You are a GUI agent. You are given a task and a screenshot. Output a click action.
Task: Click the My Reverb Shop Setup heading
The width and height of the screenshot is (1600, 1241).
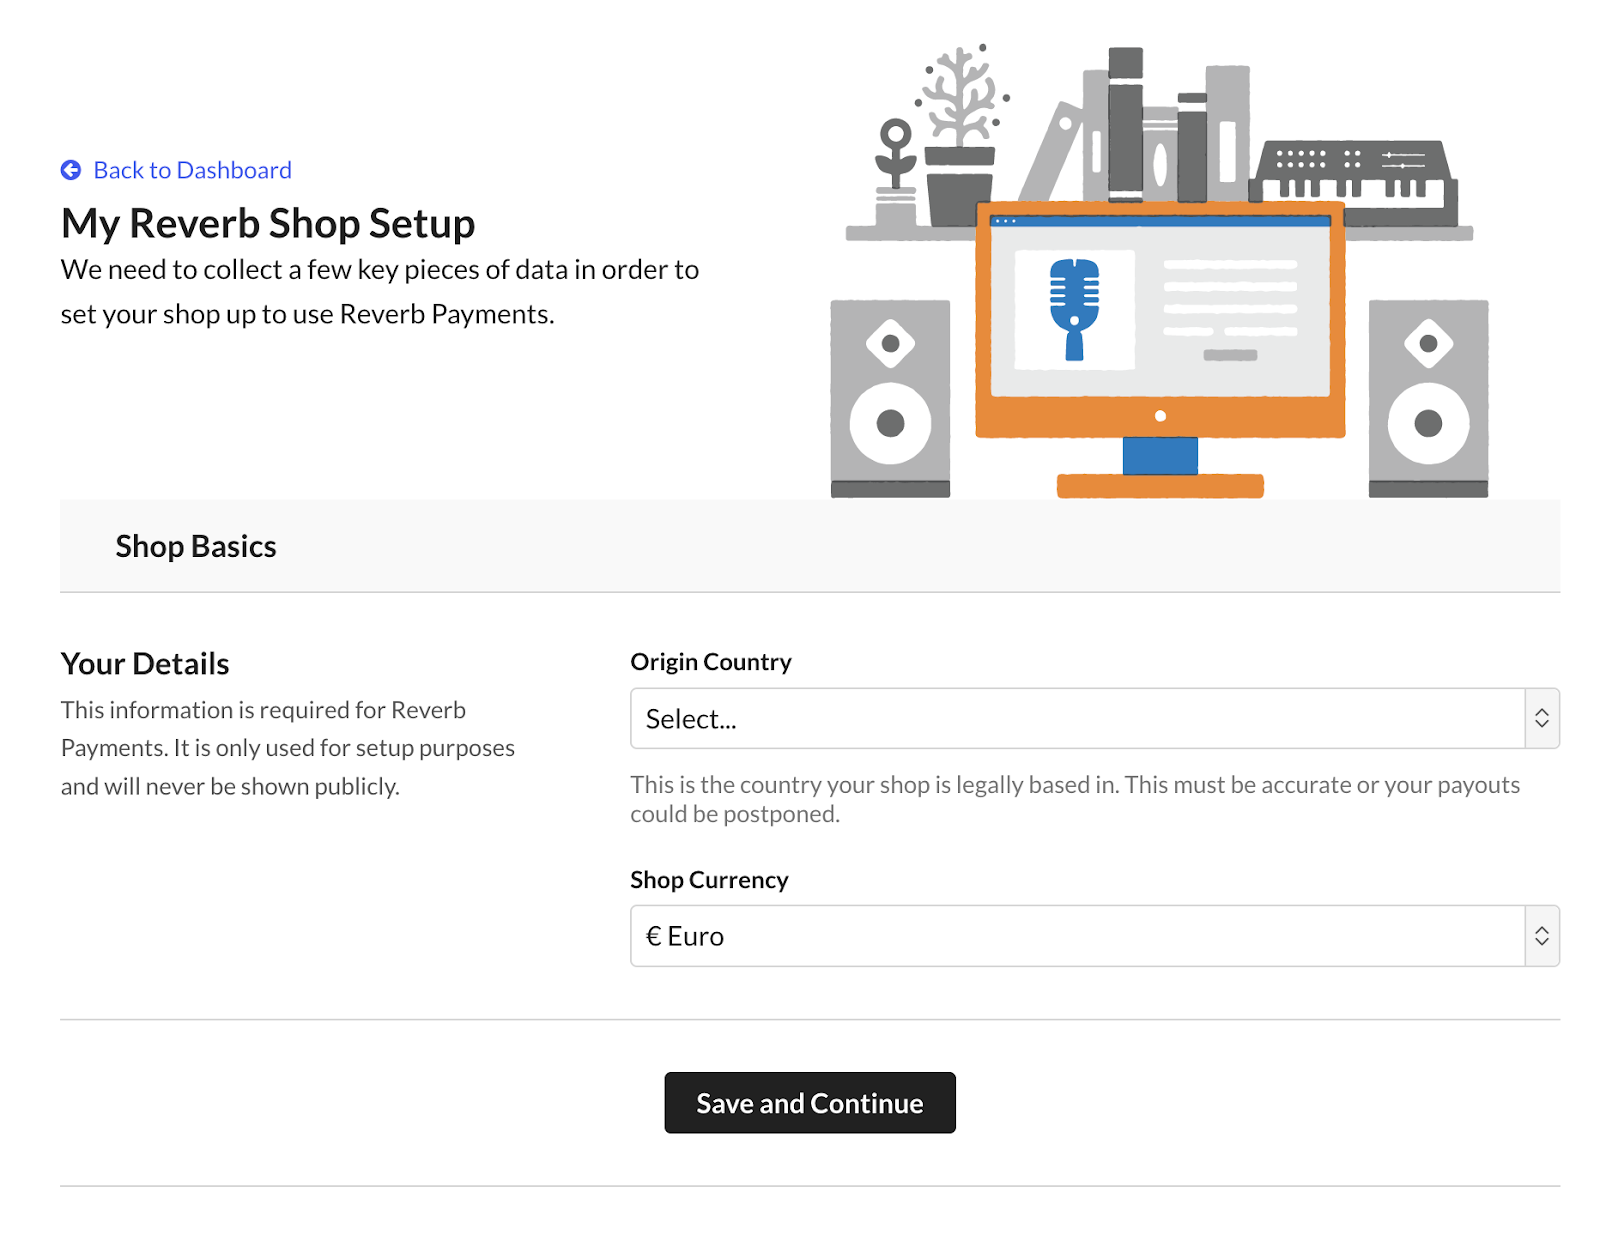(x=268, y=223)
